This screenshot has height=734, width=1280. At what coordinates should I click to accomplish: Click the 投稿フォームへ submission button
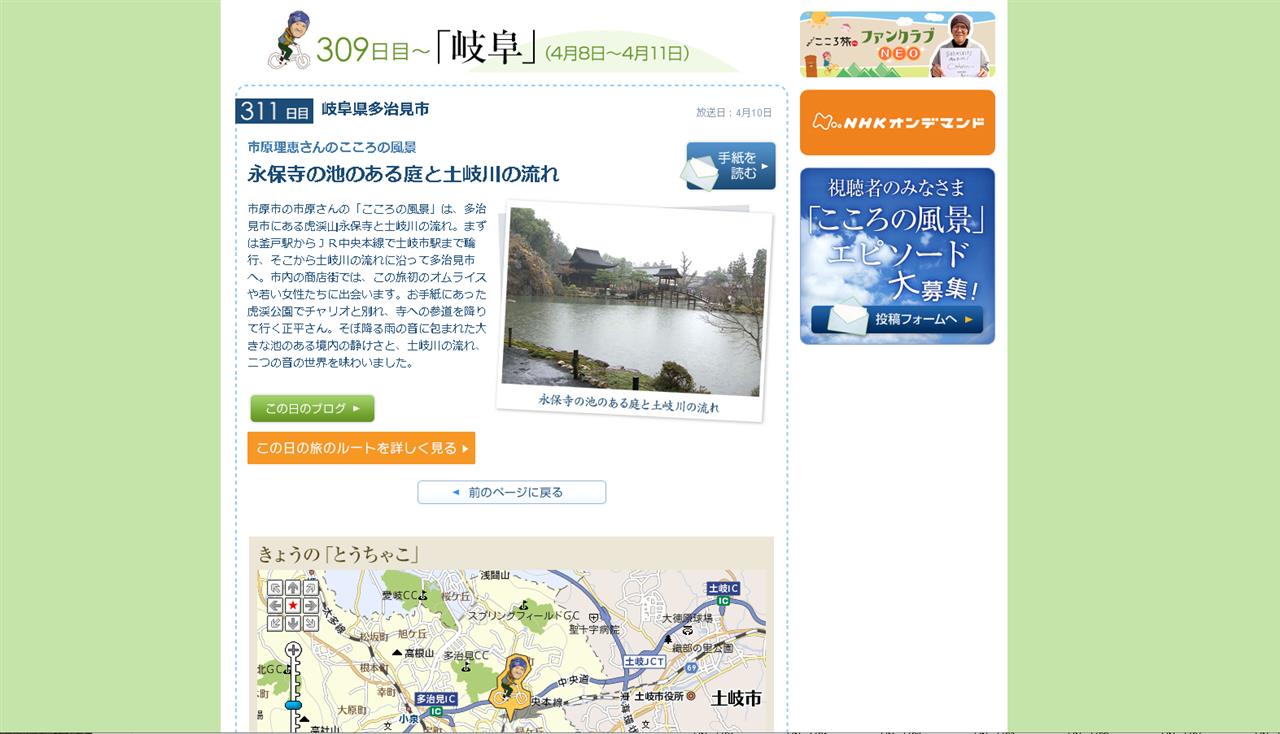tap(897, 319)
